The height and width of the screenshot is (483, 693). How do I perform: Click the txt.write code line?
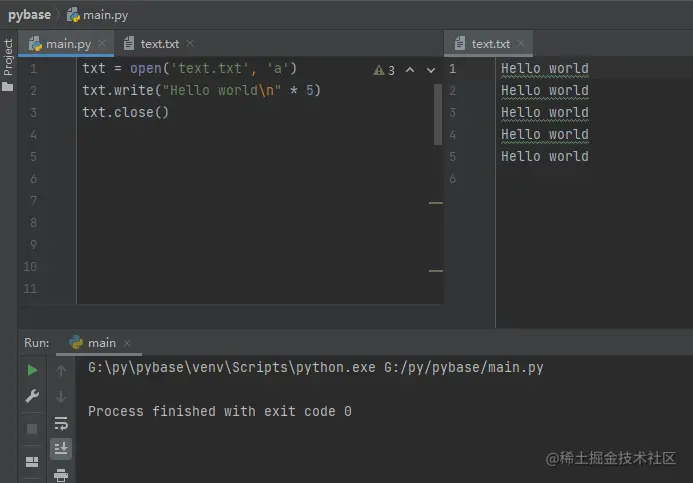(x=201, y=91)
